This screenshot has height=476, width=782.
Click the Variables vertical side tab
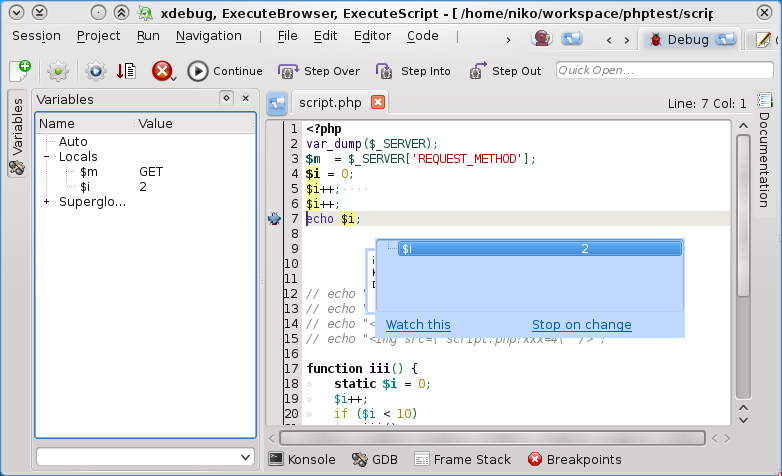17,134
